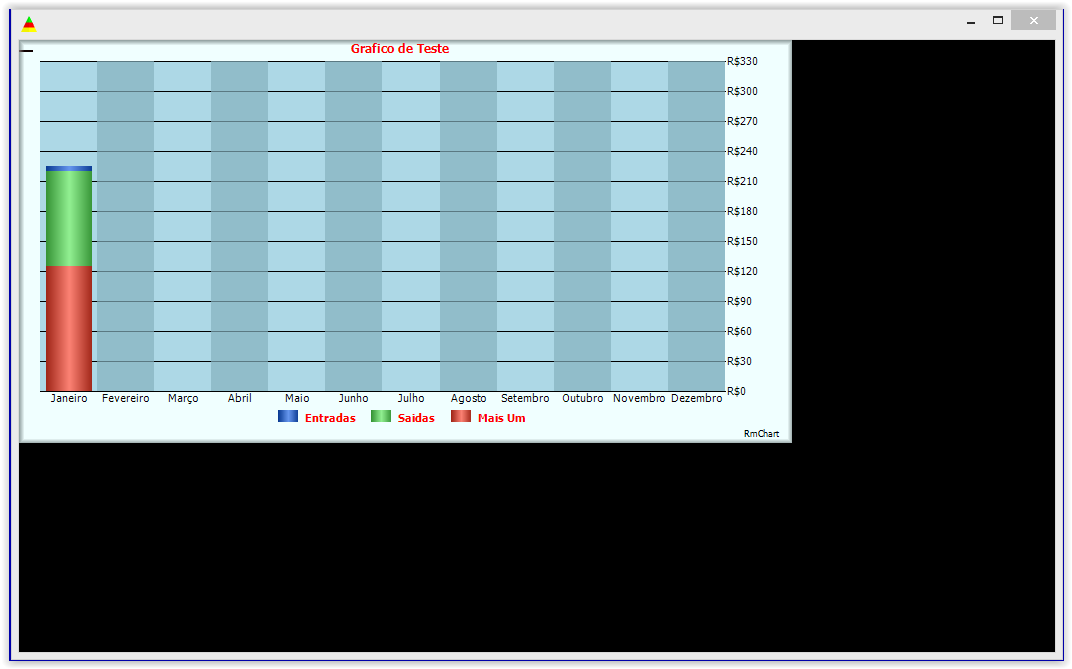
Task: Click the green Saidas legend swatch
Action: pyautogui.click(x=381, y=416)
